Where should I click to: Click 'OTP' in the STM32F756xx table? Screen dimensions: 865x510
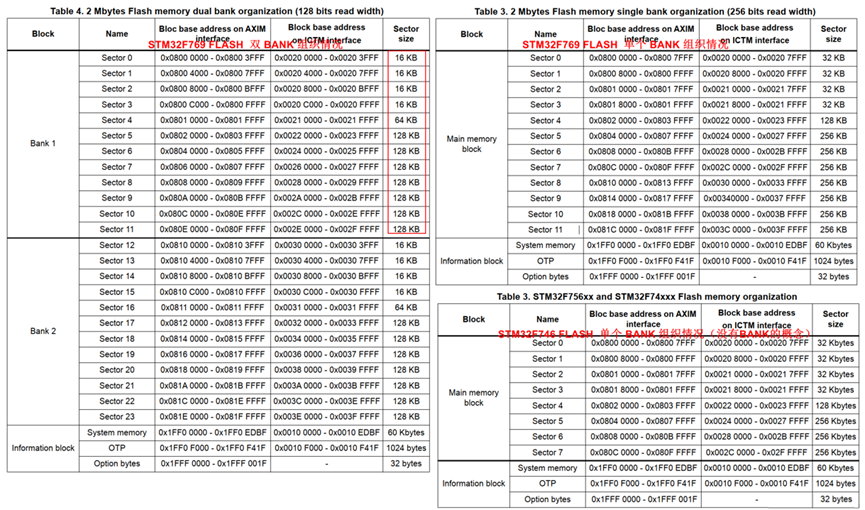547,484
